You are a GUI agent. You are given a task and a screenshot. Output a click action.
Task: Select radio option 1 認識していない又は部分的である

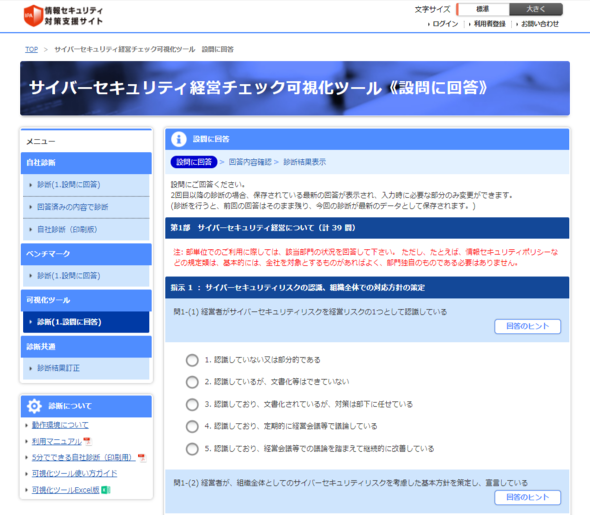tap(192, 360)
